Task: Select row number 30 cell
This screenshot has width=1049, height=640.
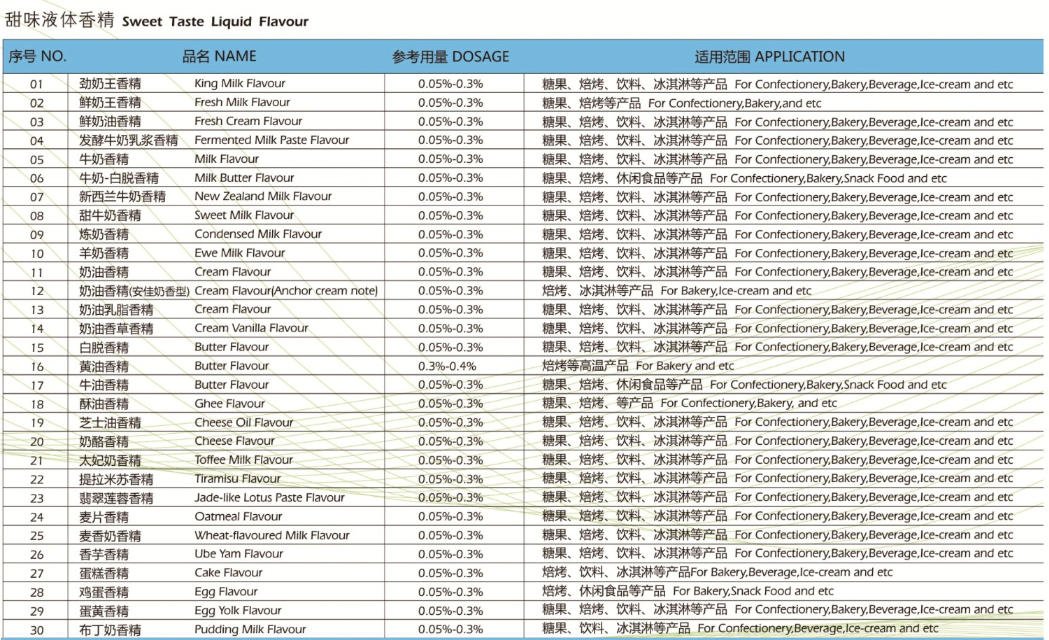Action: pyautogui.click(x=37, y=630)
